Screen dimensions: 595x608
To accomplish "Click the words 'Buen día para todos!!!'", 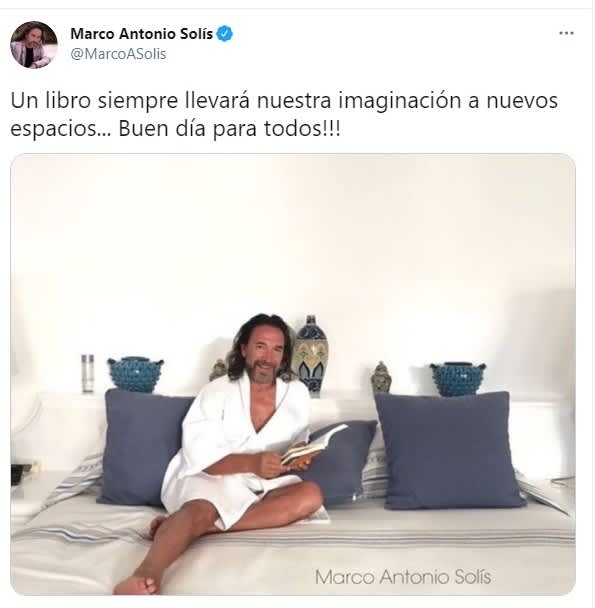I will [x=229, y=129].
